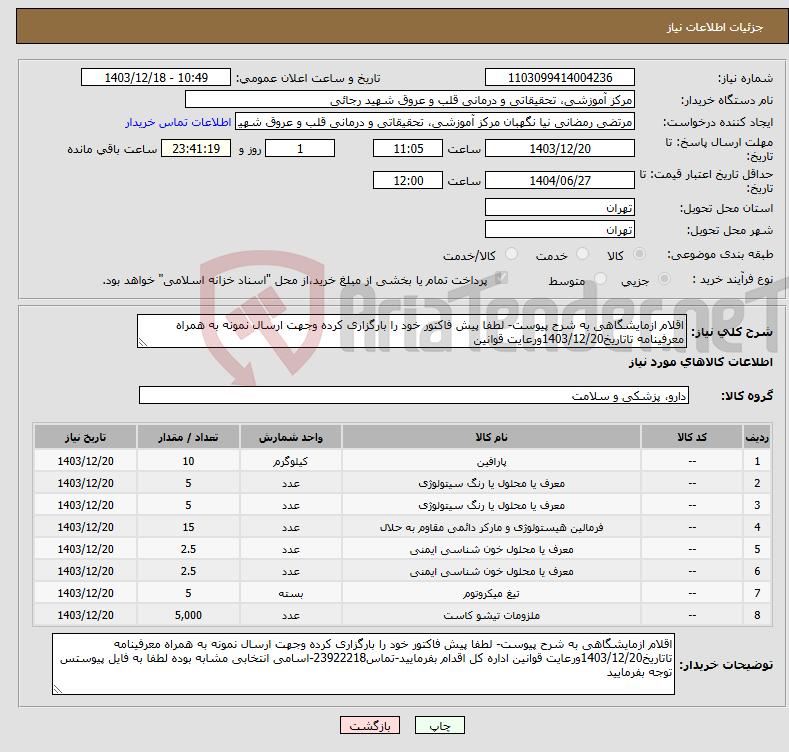Click the buyer organization name field
The width and height of the screenshot is (789, 752).
[x=410, y=100]
